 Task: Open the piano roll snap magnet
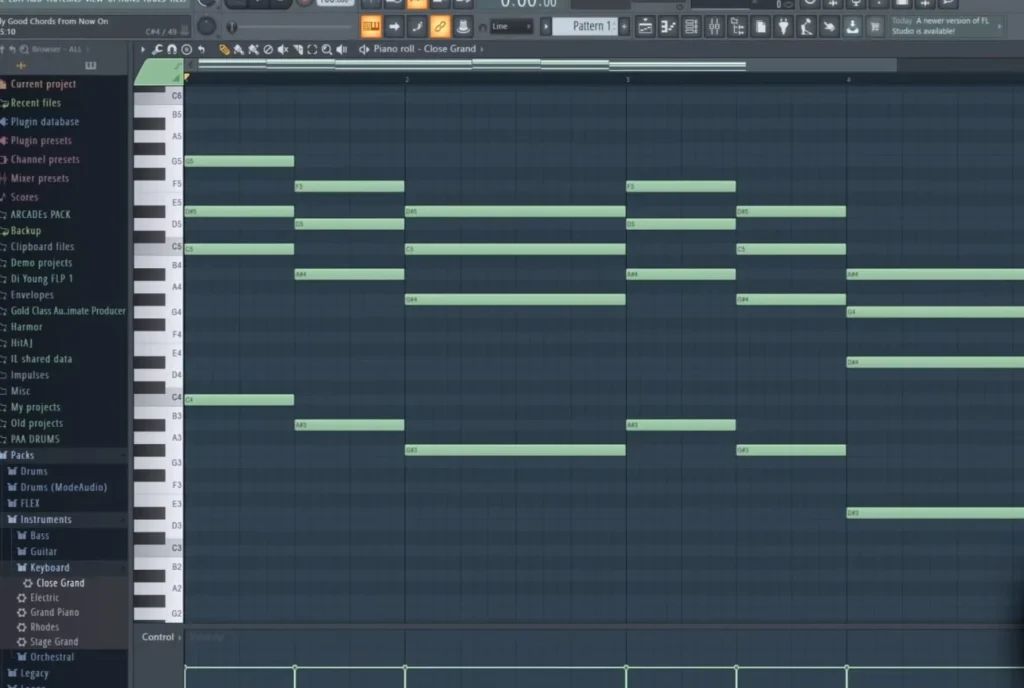pos(172,49)
